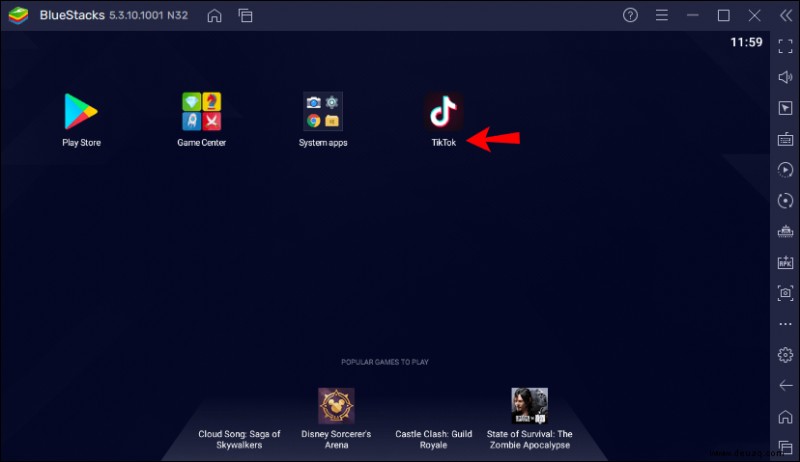The width and height of the screenshot is (800, 462).
Task: Open the help question mark icon
Action: tap(630, 15)
